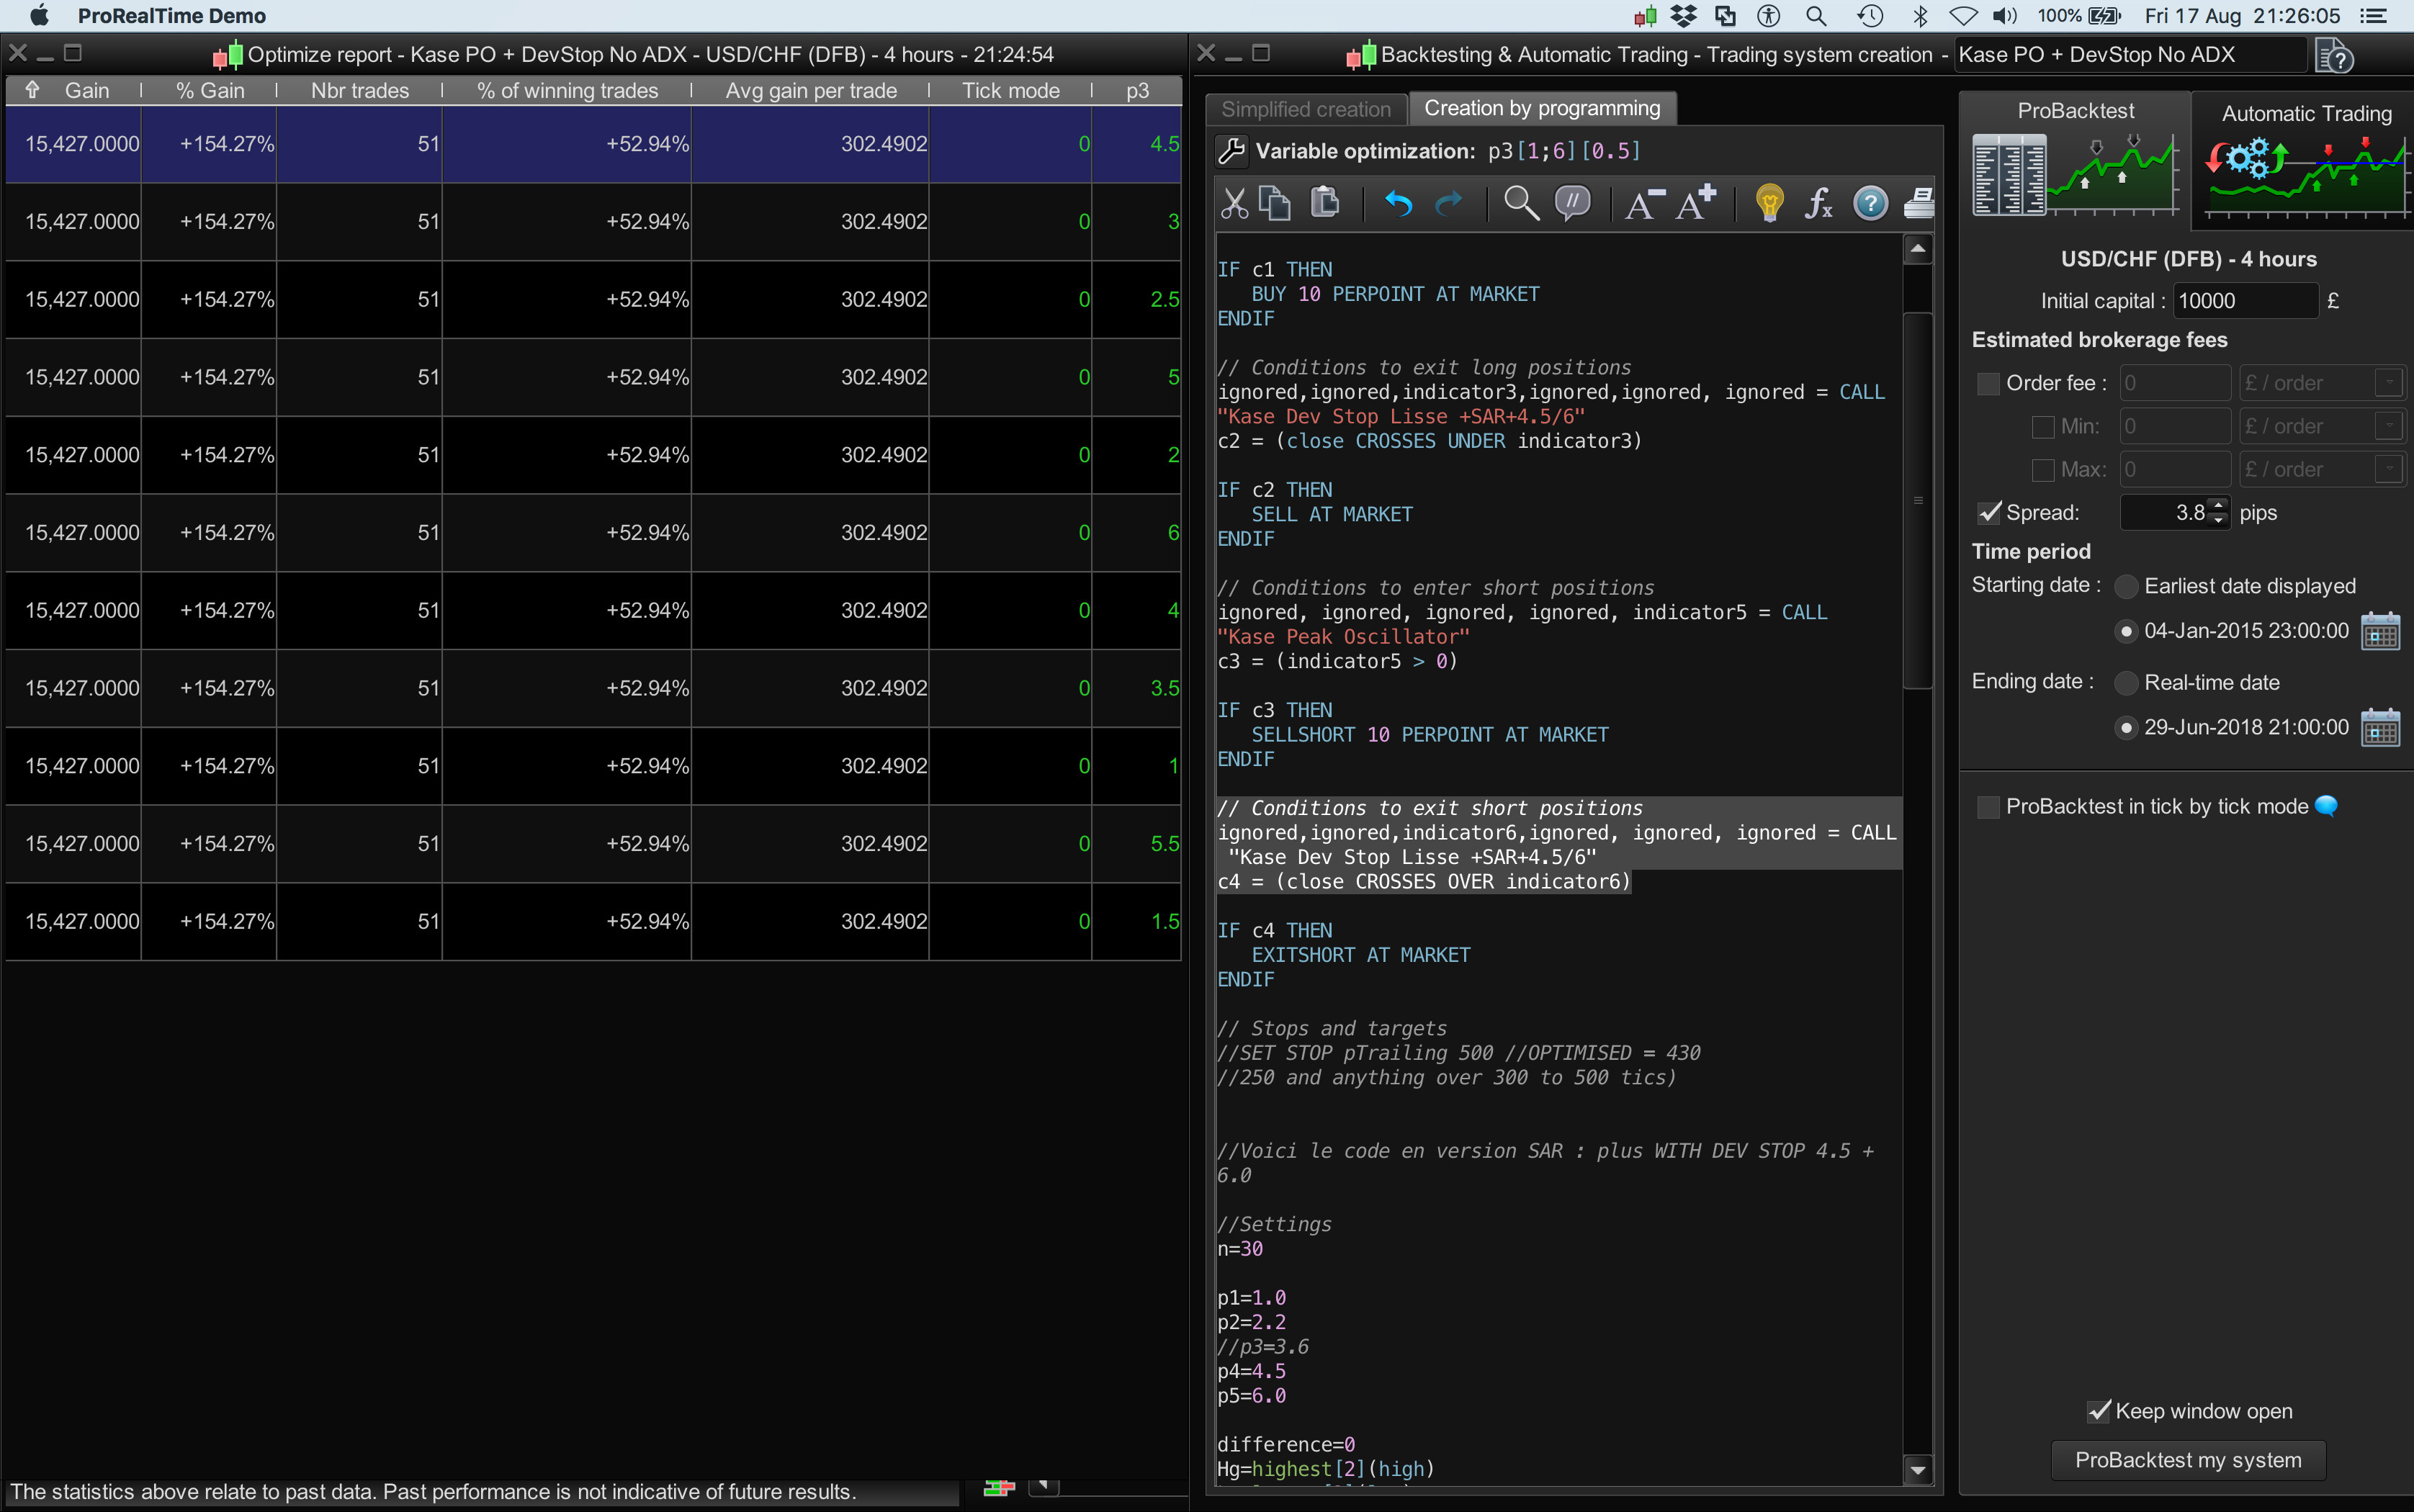Screen dimensions: 2414x1512
Task: Click the yellow lightbulb icon
Action: coord(1769,203)
